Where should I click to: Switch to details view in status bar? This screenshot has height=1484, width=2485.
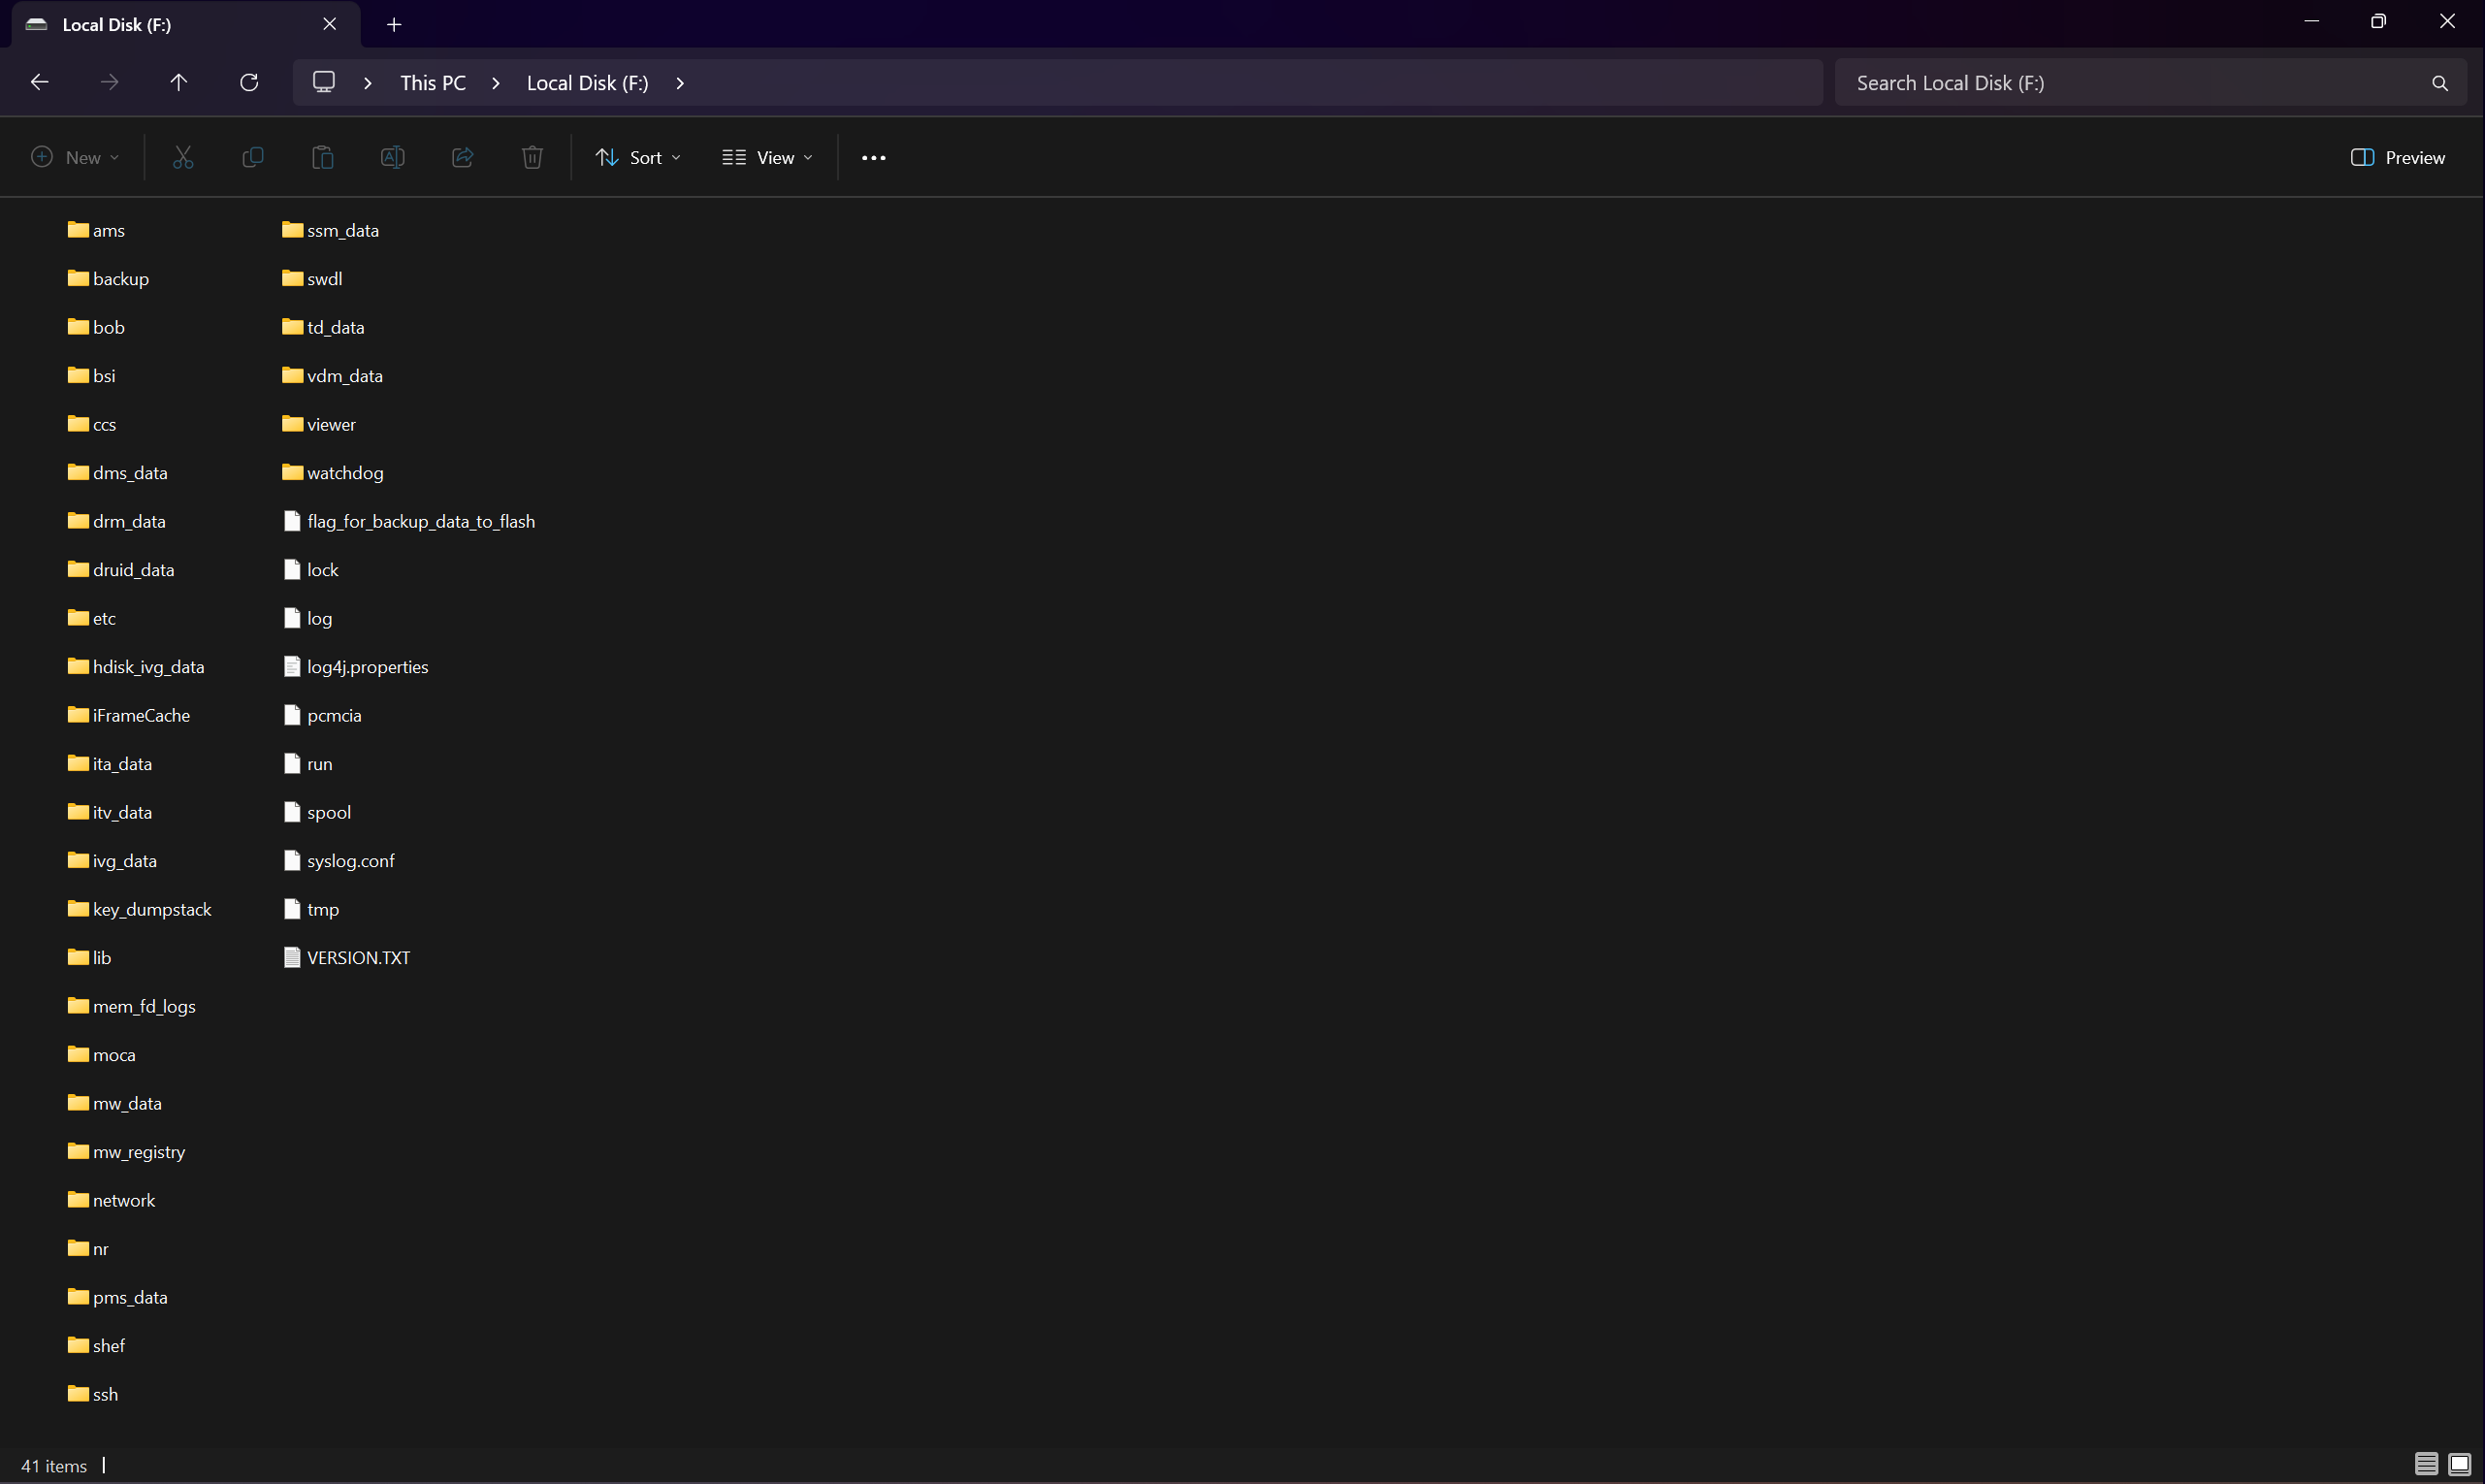pyautogui.click(x=2425, y=1465)
